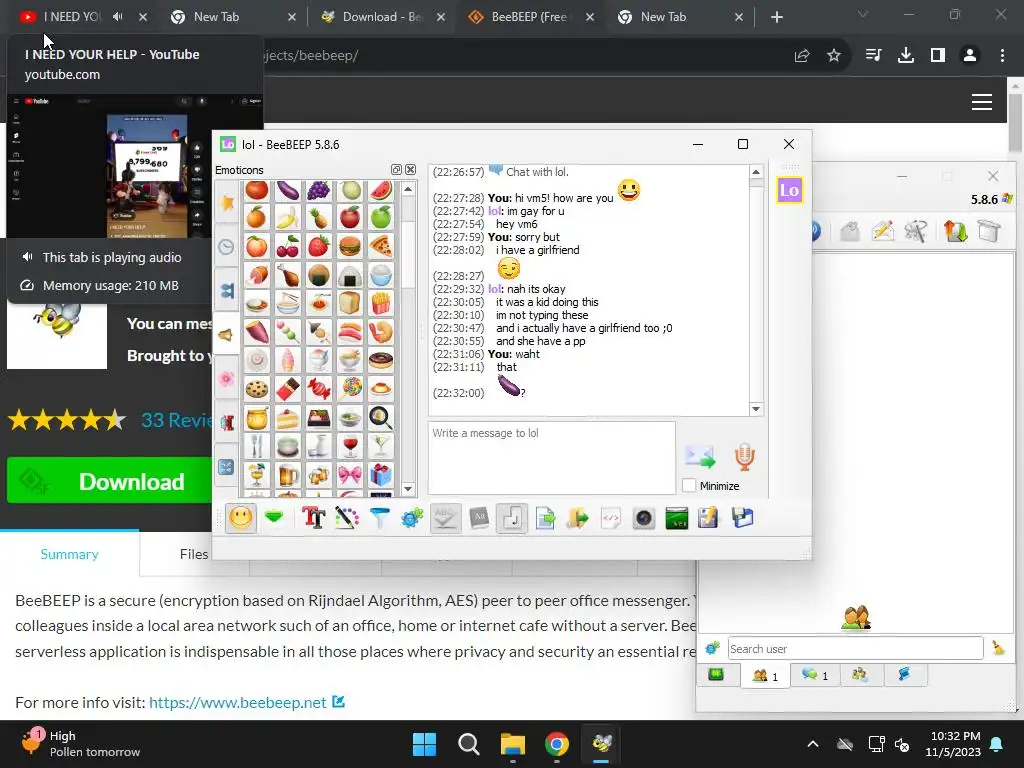Insert the honey pot emoticon
The image size is (1024, 768).
pos(257,418)
